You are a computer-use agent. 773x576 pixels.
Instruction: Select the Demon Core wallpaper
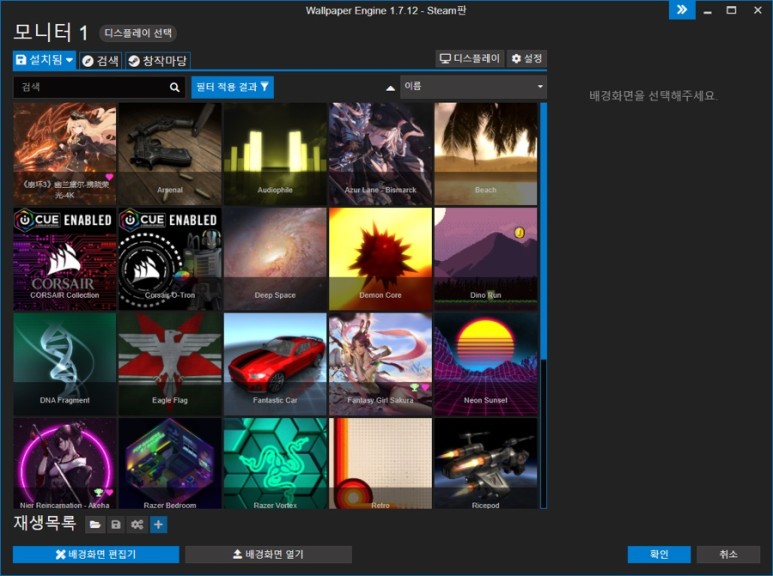(x=380, y=259)
